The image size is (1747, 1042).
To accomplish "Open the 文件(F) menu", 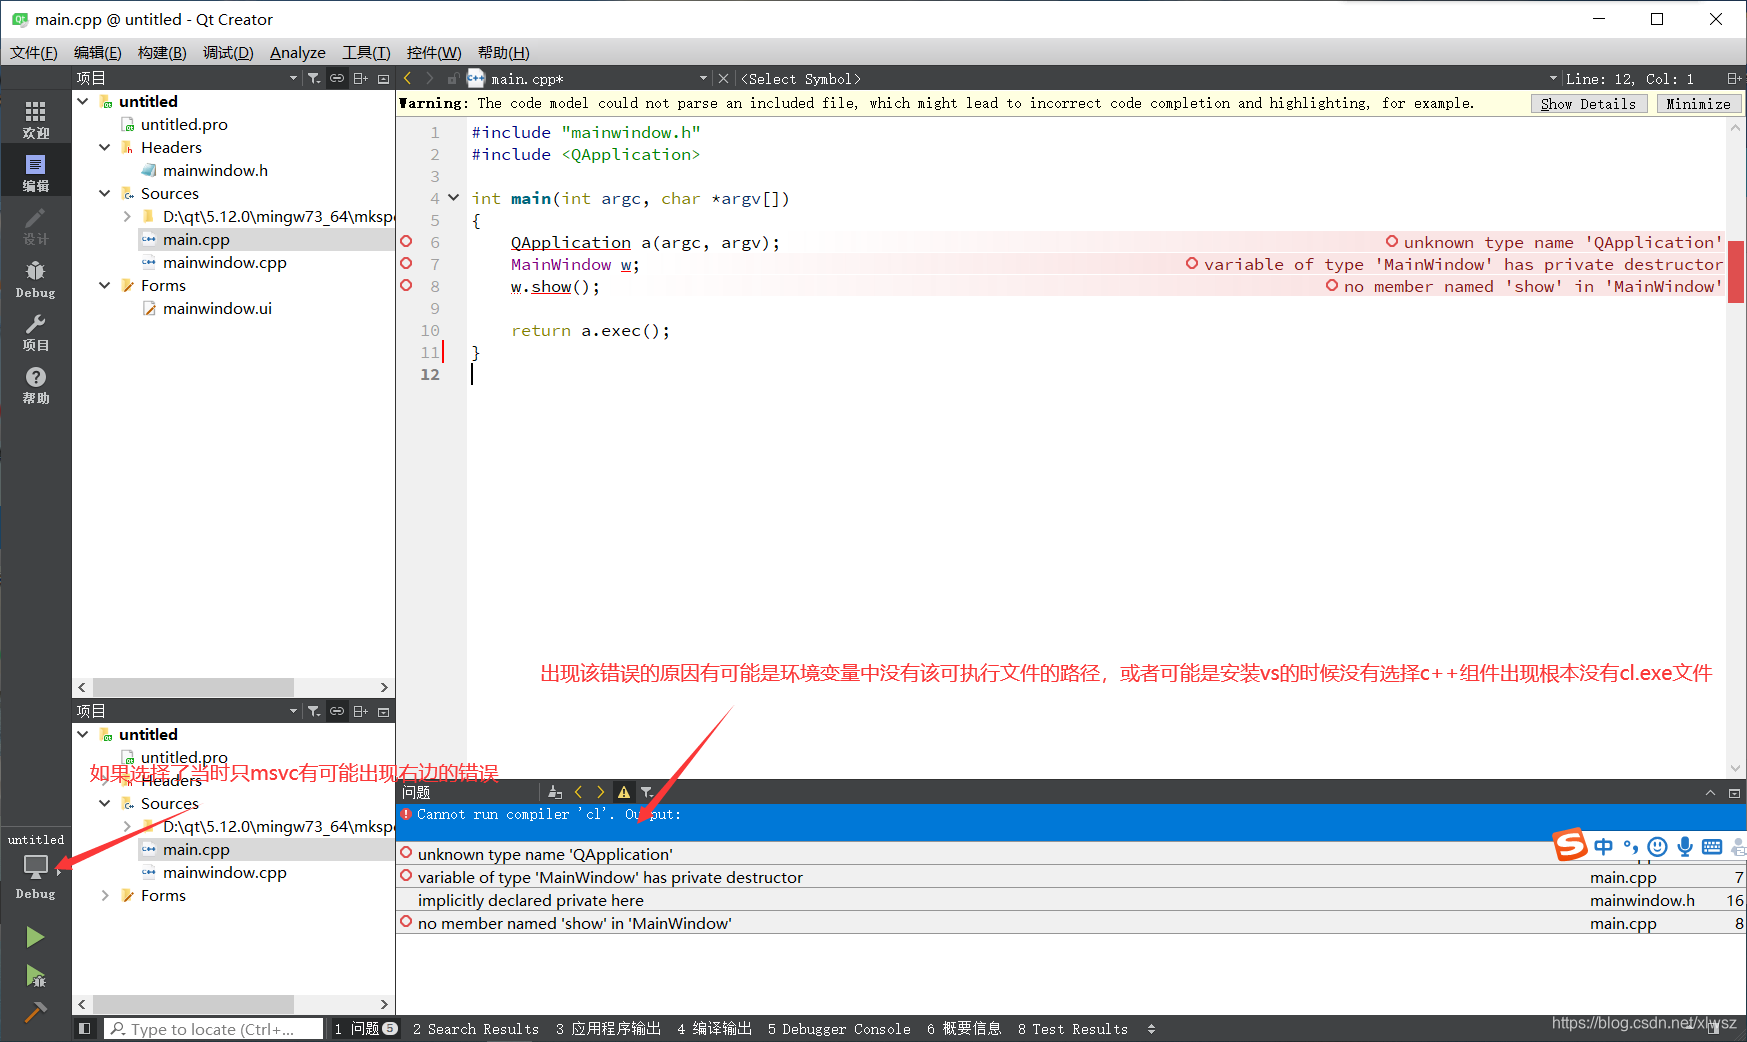I will [34, 52].
